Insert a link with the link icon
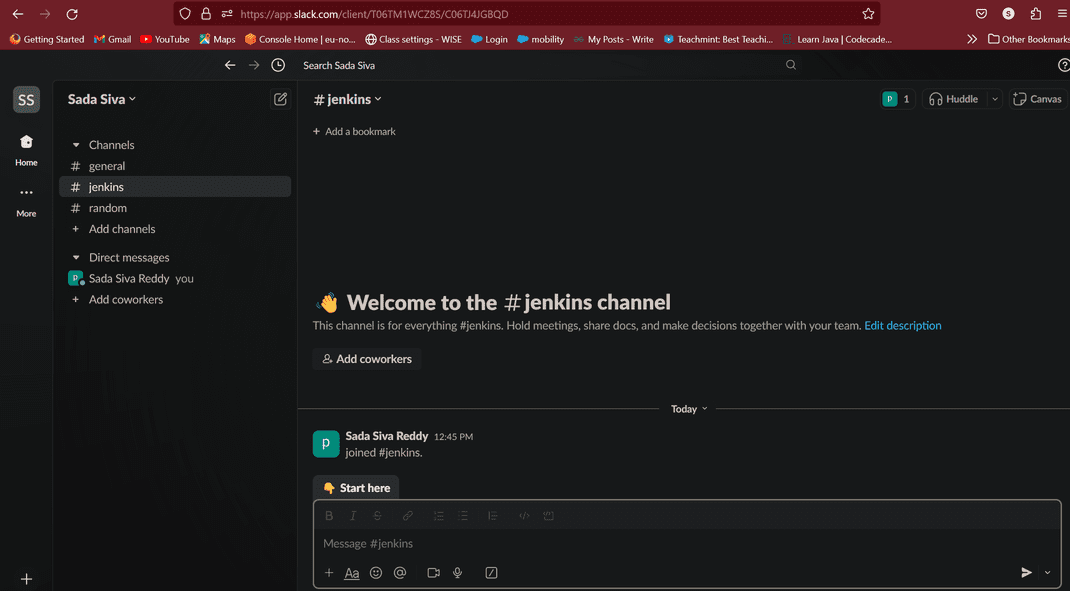 [407, 516]
